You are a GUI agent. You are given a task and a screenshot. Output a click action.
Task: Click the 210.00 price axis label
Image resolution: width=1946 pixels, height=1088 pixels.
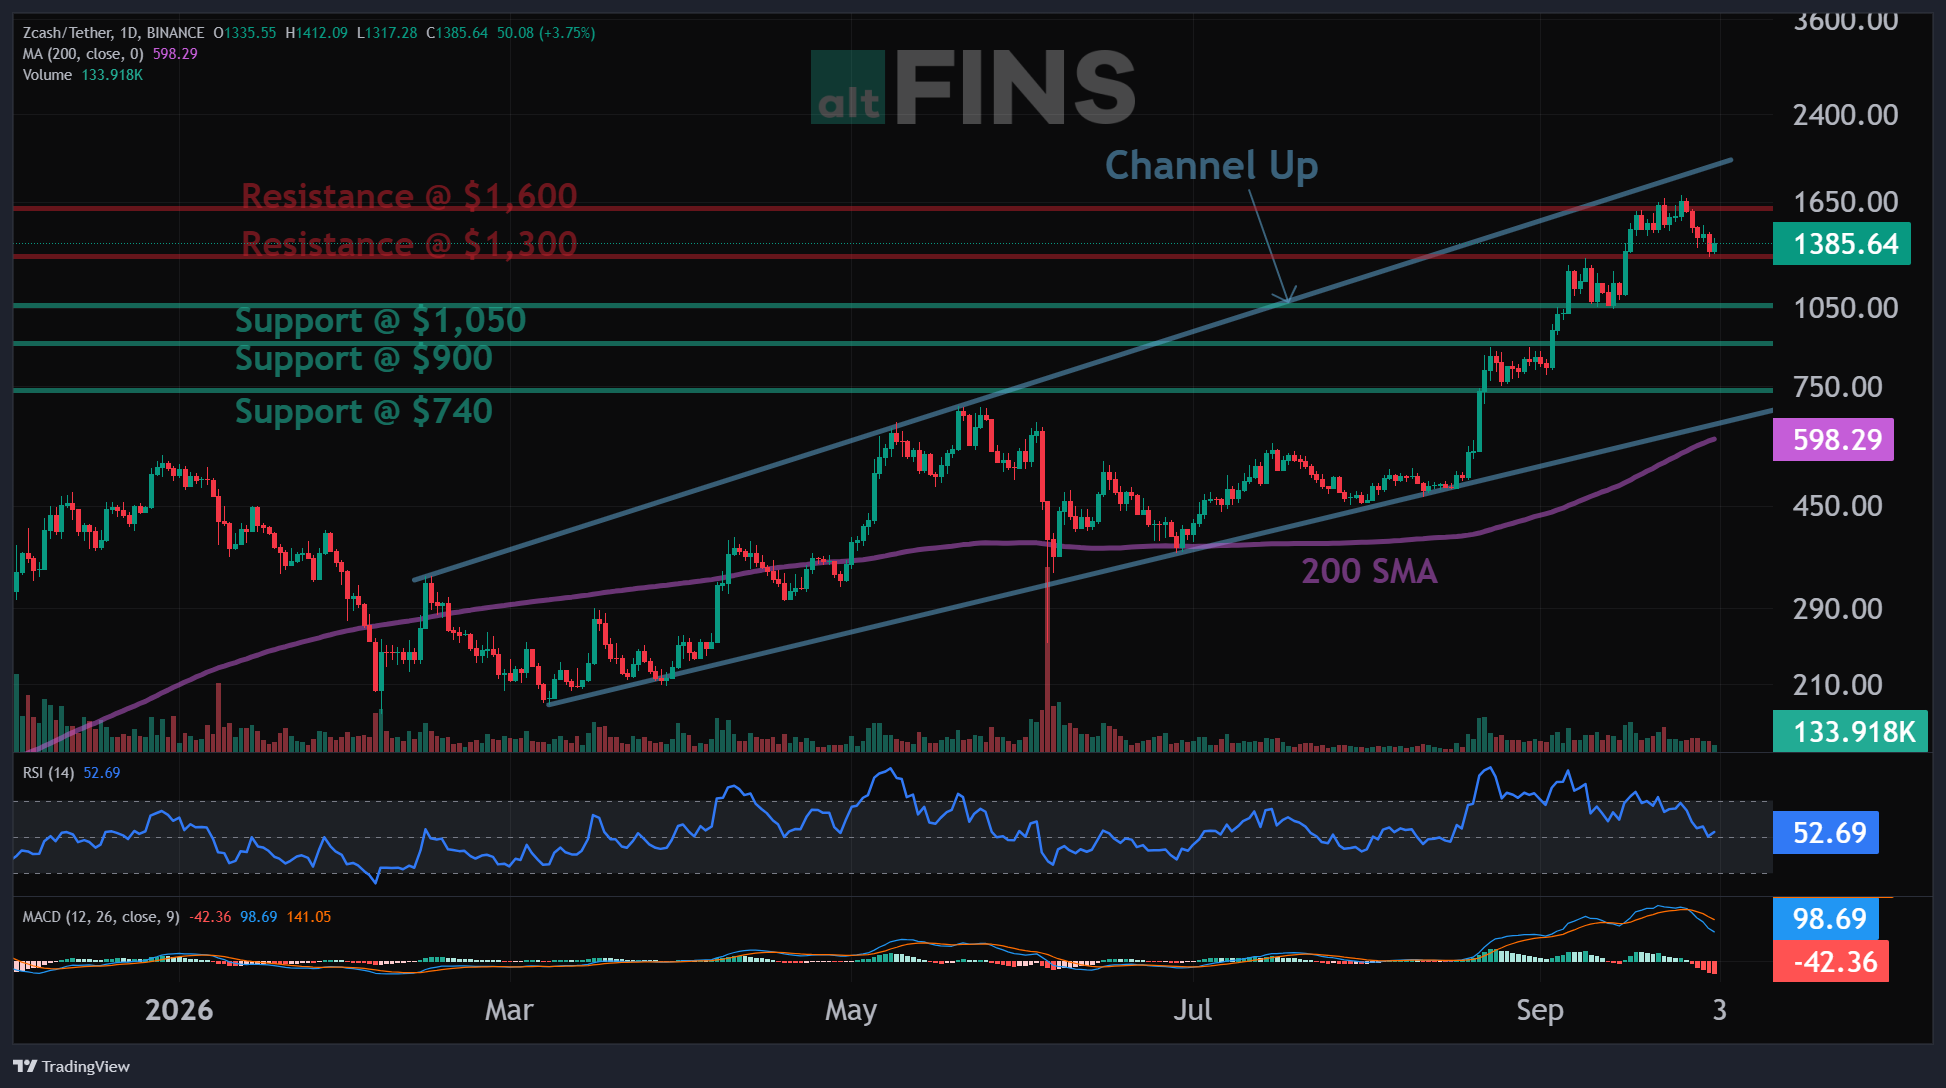(x=1838, y=685)
